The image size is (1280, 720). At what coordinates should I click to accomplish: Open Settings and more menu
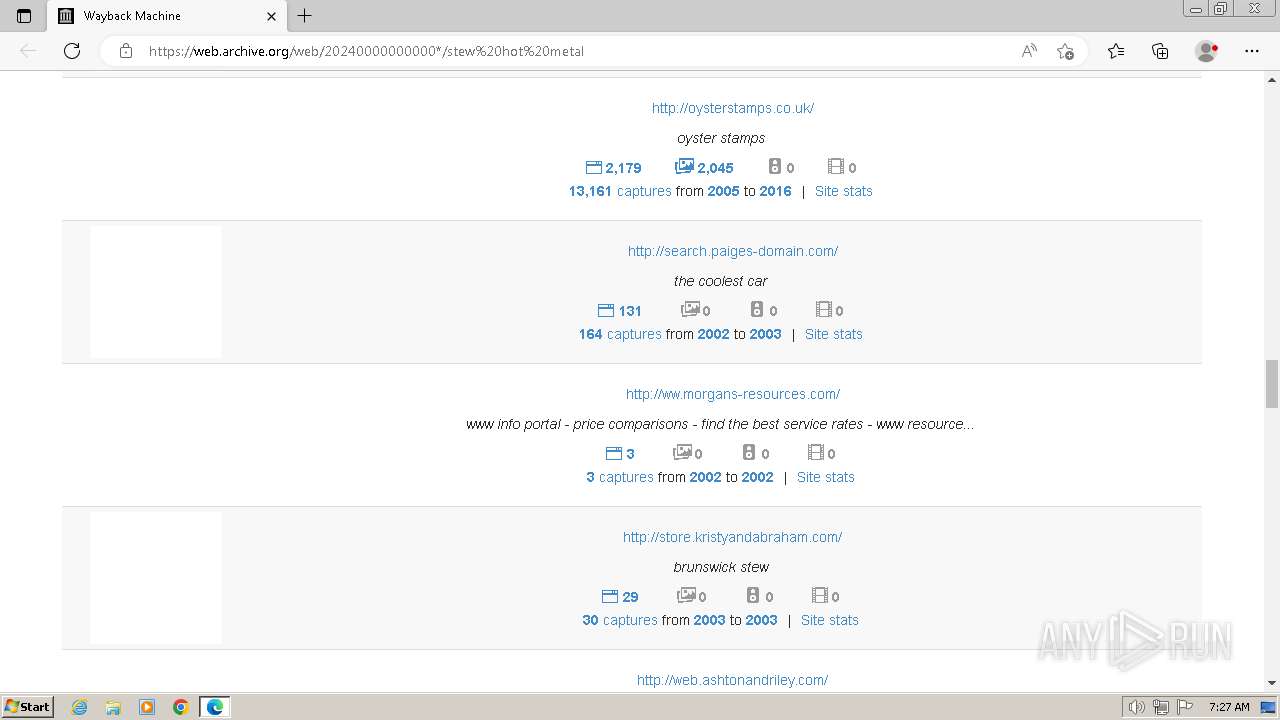[1252, 51]
